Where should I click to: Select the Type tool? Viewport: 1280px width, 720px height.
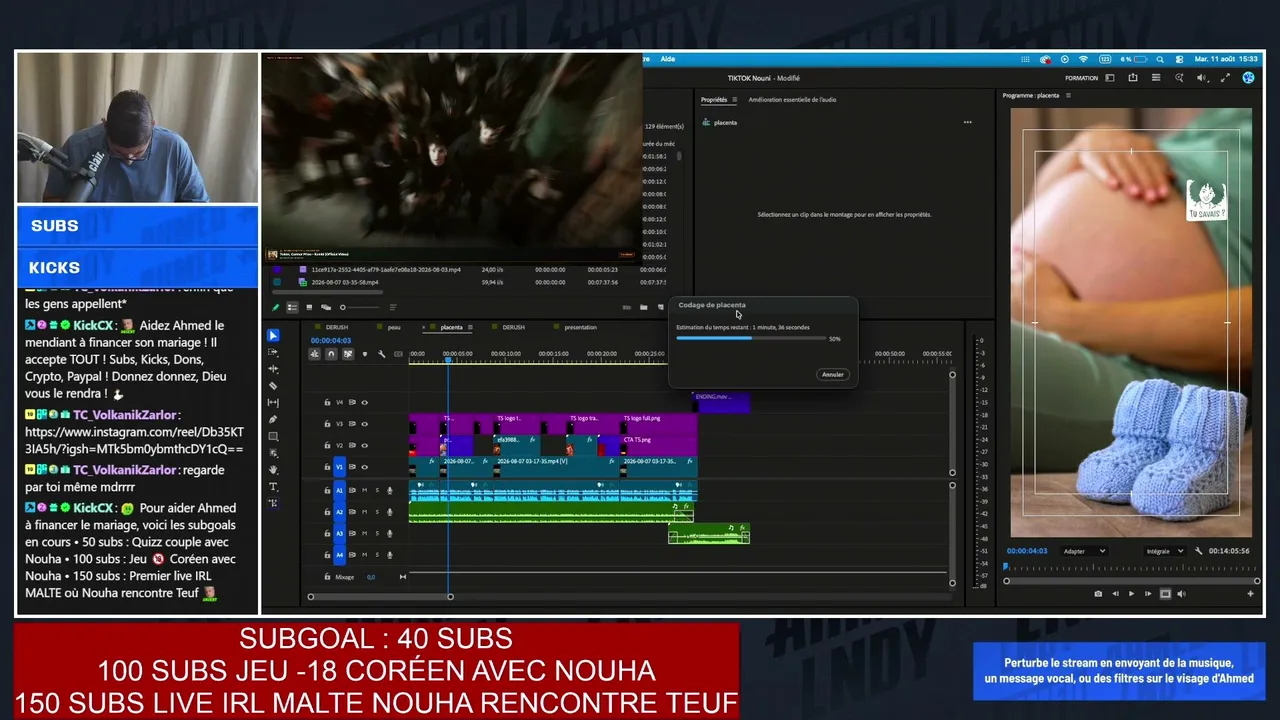click(274, 486)
